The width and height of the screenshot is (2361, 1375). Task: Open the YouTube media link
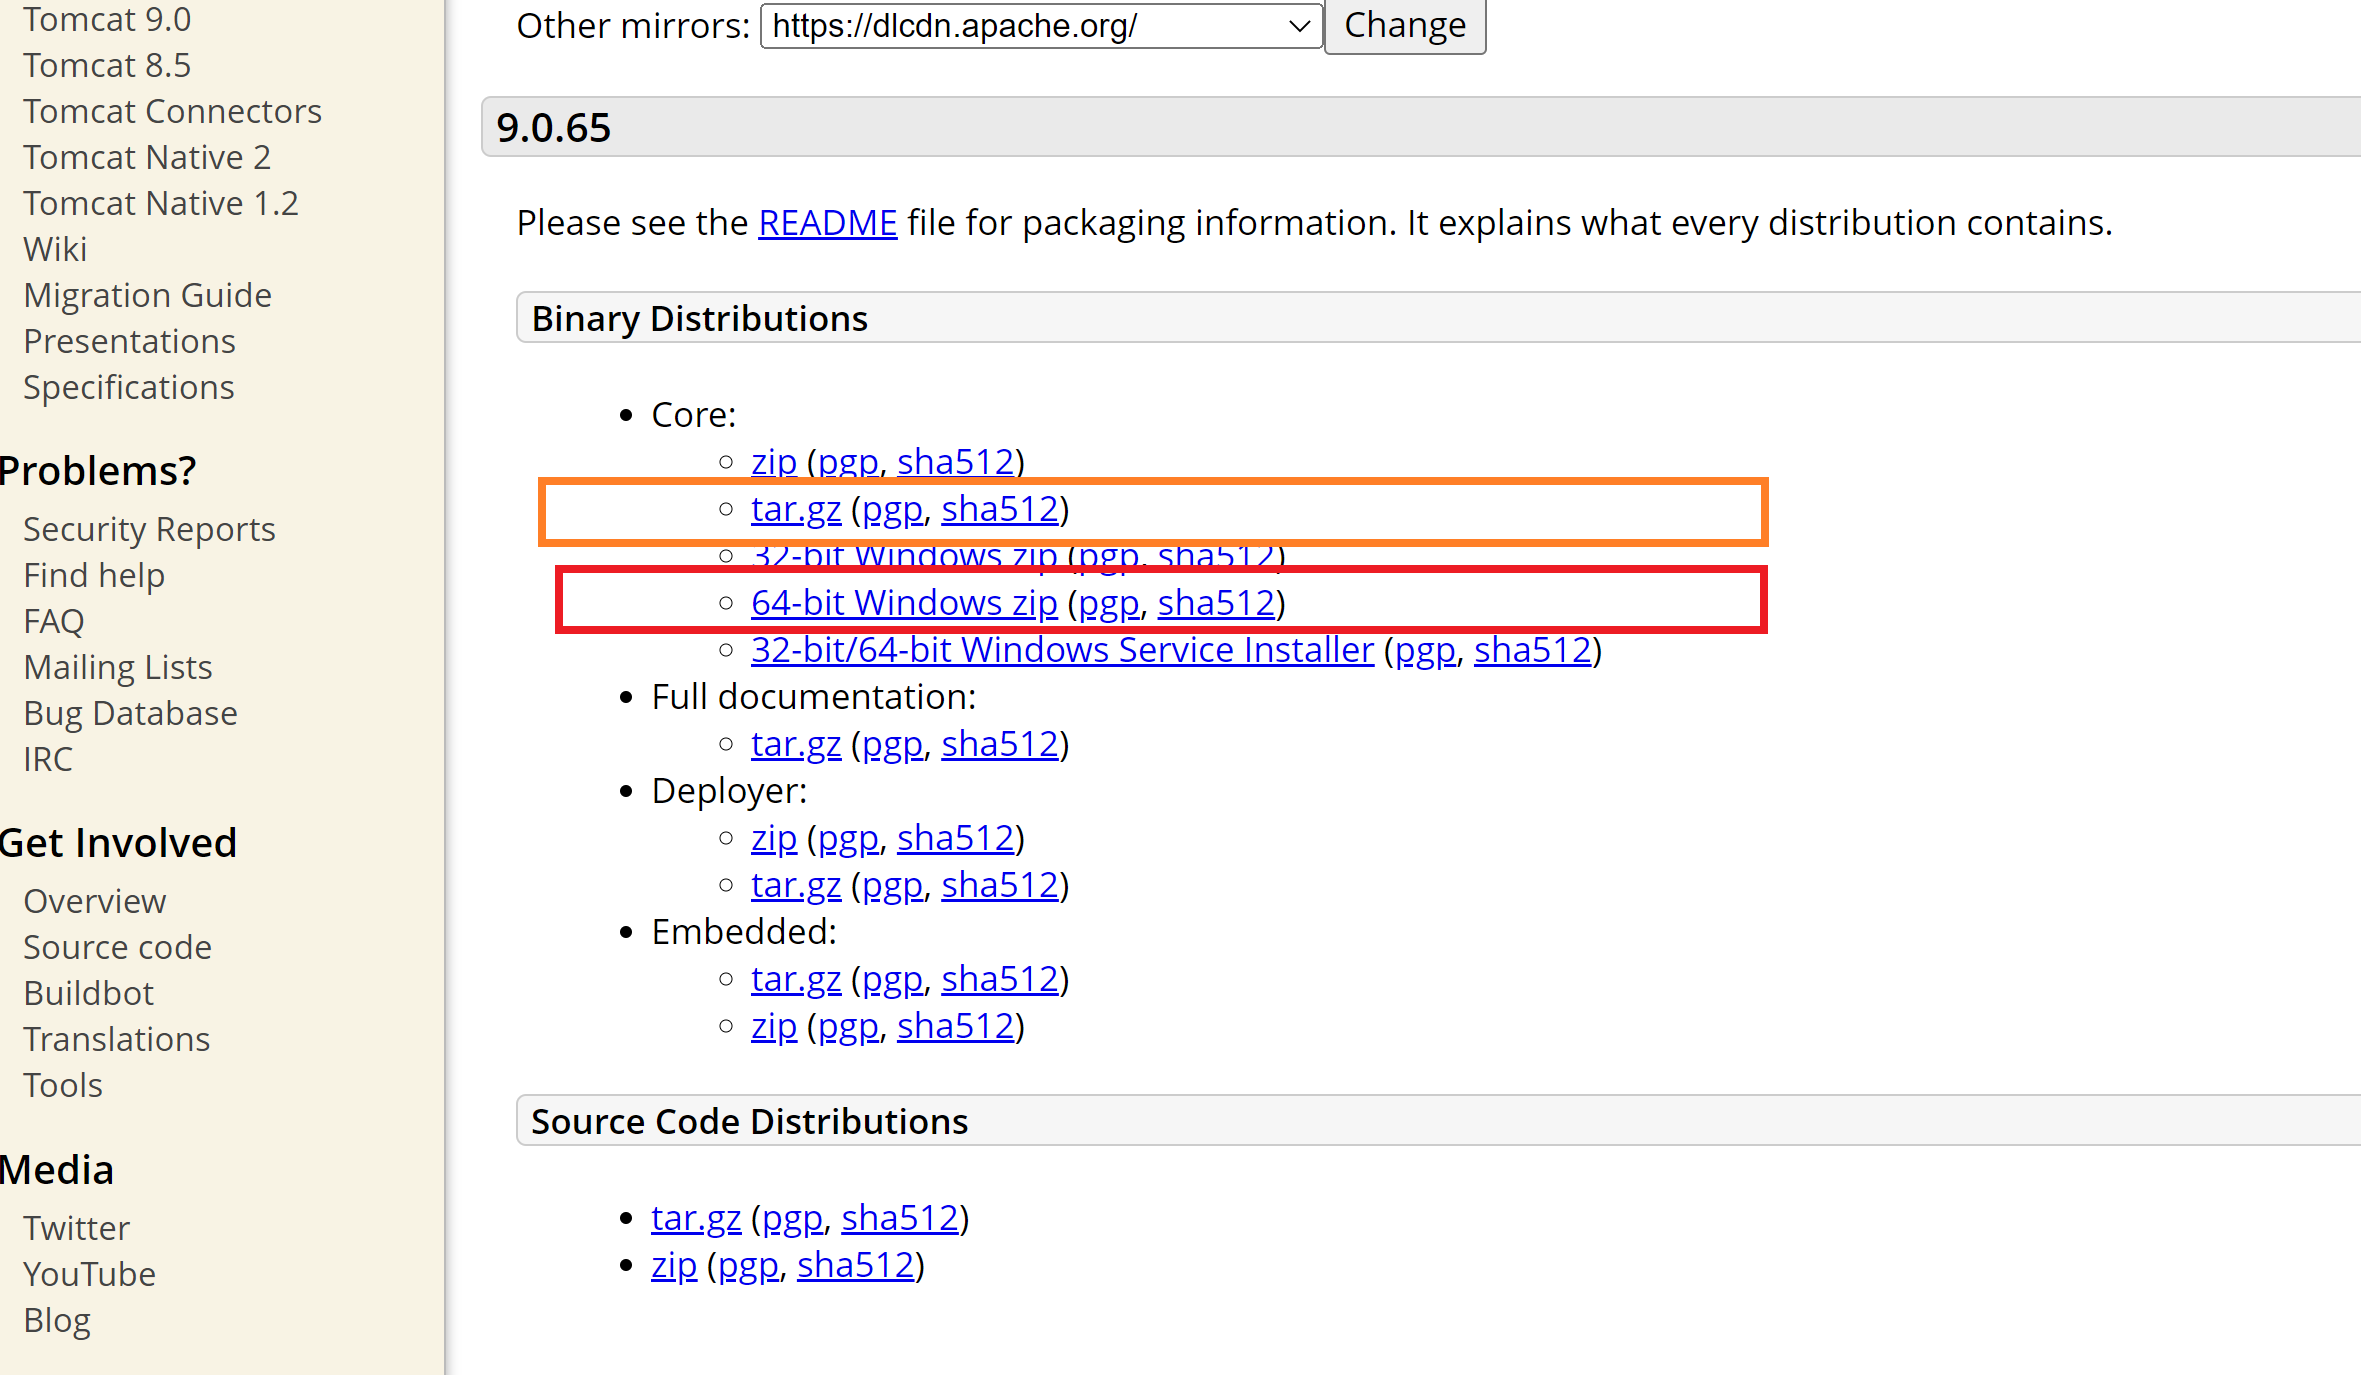point(89,1274)
